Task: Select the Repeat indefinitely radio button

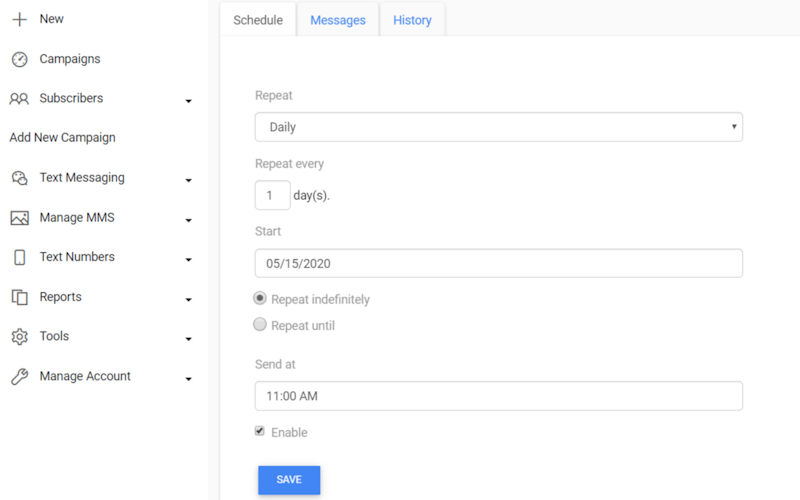Action: (x=260, y=298)
